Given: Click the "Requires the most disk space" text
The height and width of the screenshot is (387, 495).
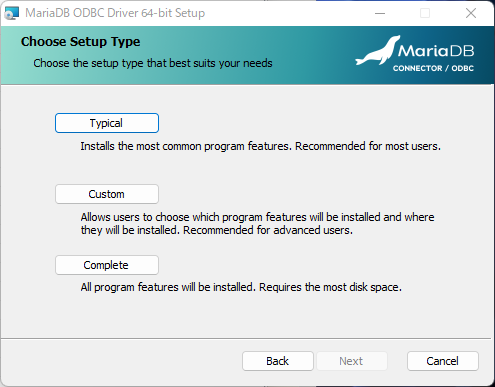Looking at the screenshot, I should (x=330, y=287).
